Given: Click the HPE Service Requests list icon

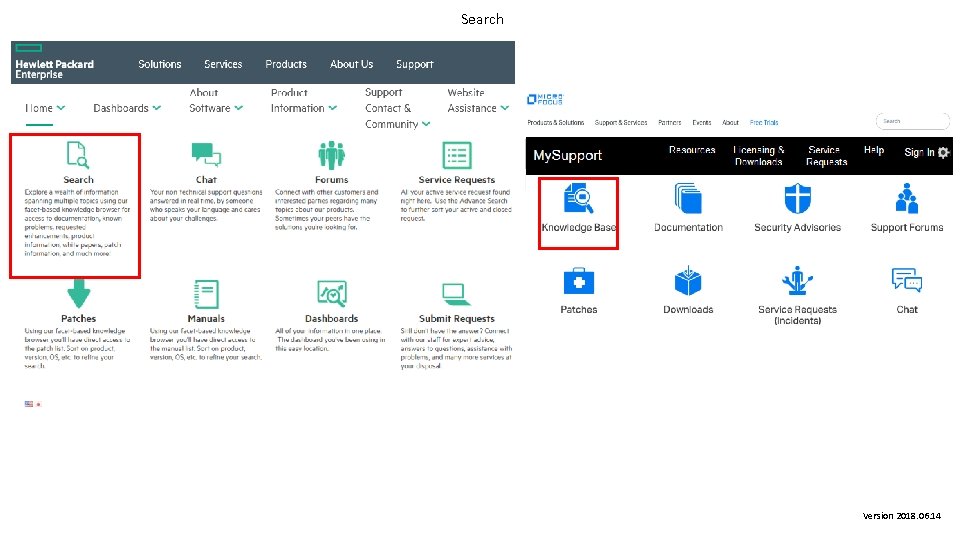Looking at the screenshot, I should pyautogui.click(x=457, y=155).
